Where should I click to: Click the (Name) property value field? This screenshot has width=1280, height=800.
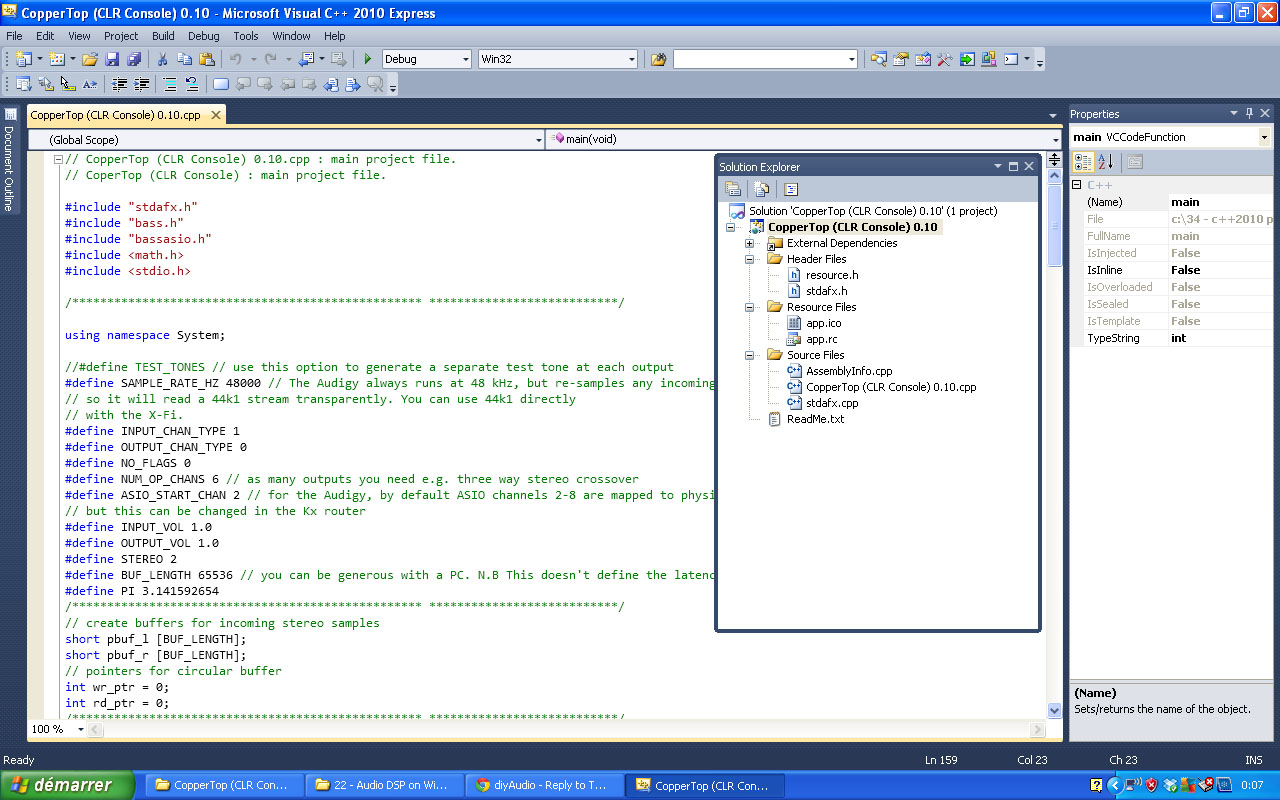click(x=1220, y=202)
